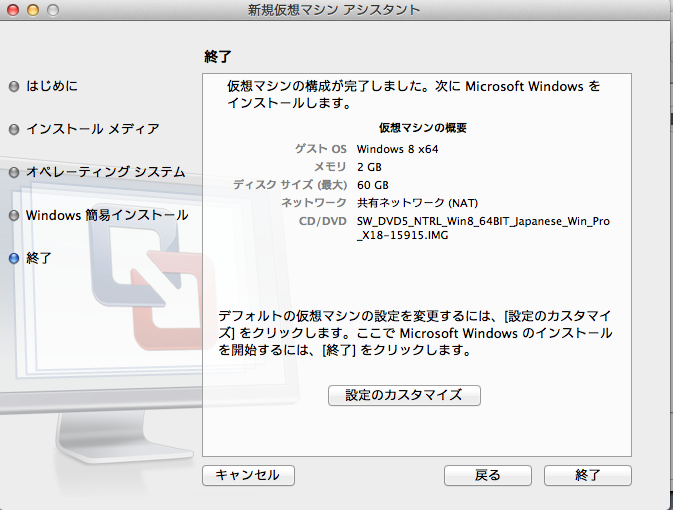
Task: Select the はじめに step in the sidebar
Action: 52,86
